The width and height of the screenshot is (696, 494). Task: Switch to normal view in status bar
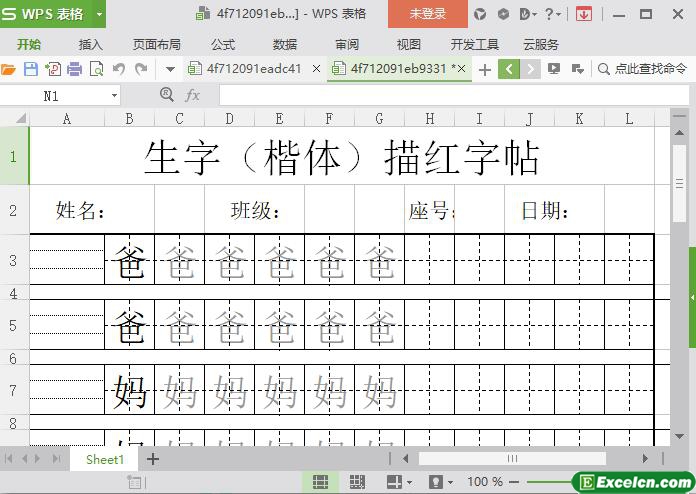tap(320, 482)
